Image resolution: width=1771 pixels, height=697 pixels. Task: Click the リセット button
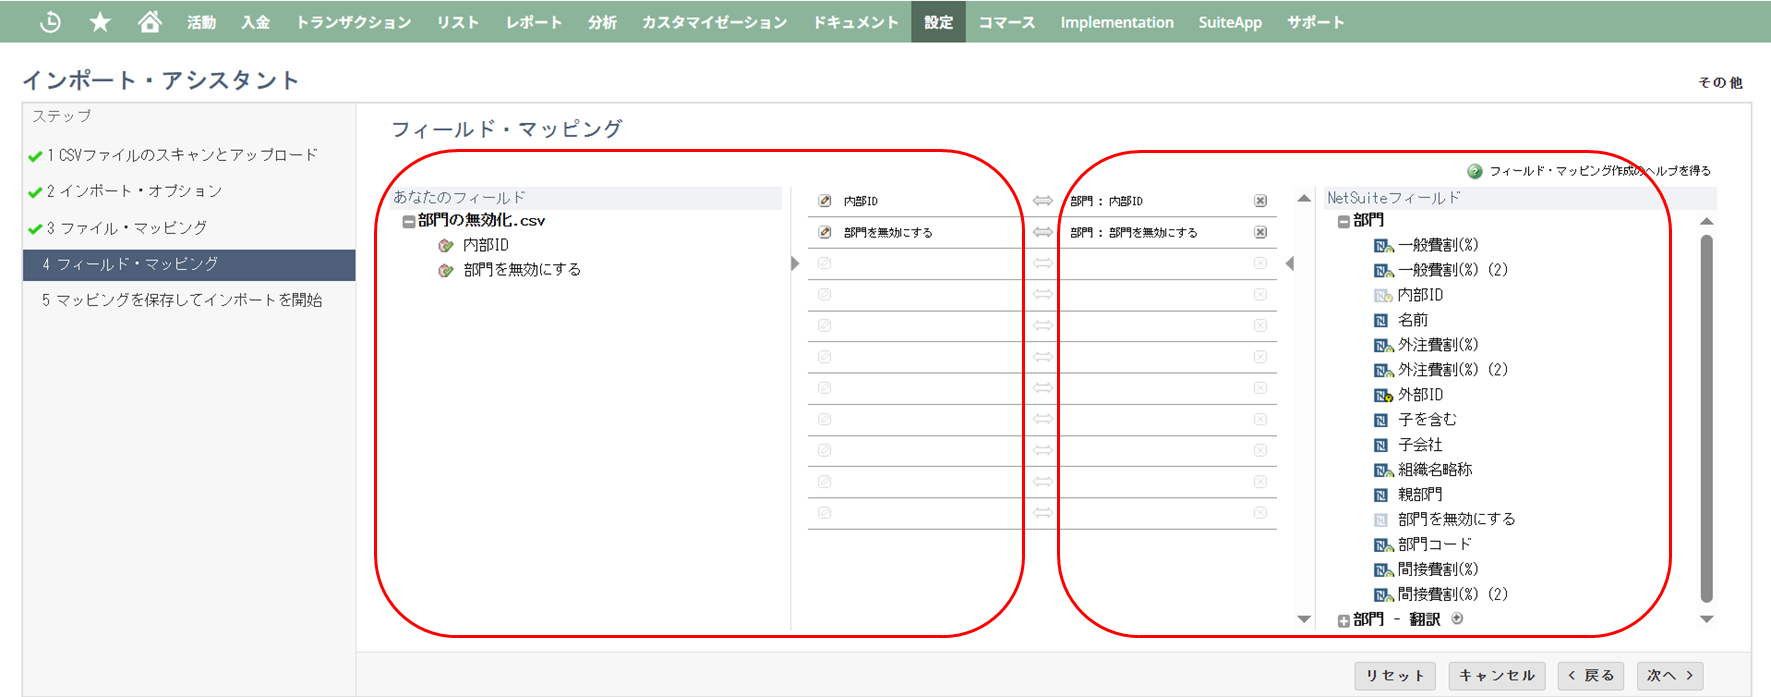tap(1395, 676)
